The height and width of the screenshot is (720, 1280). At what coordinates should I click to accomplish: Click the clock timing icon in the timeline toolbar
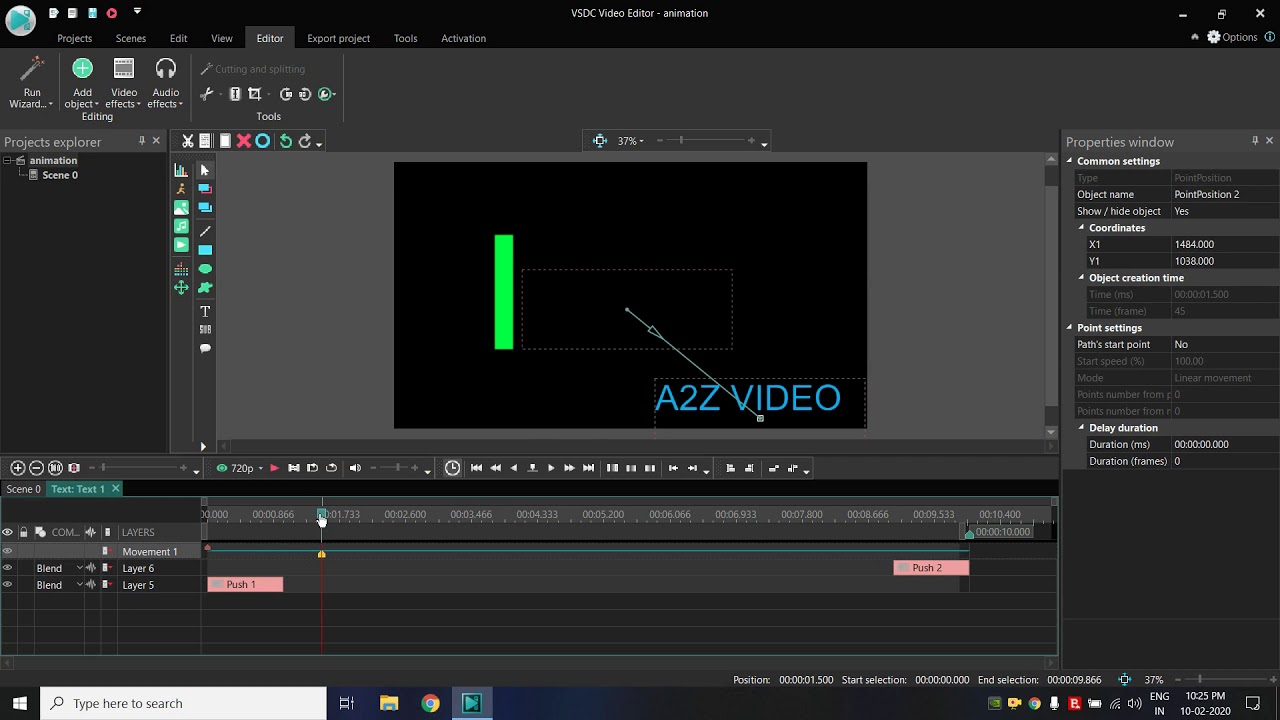452,468
